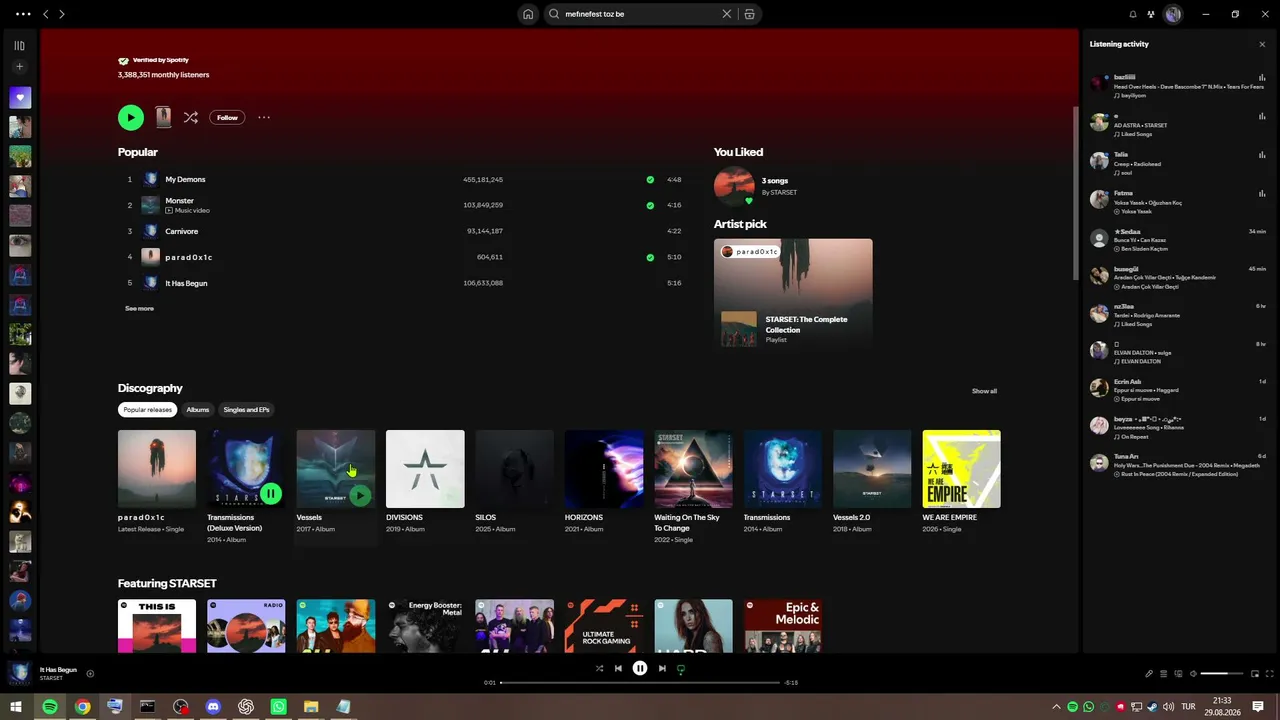Open the notifications bell
Viewport: 1280px width, 720px height.
[x=1133, y=14]
